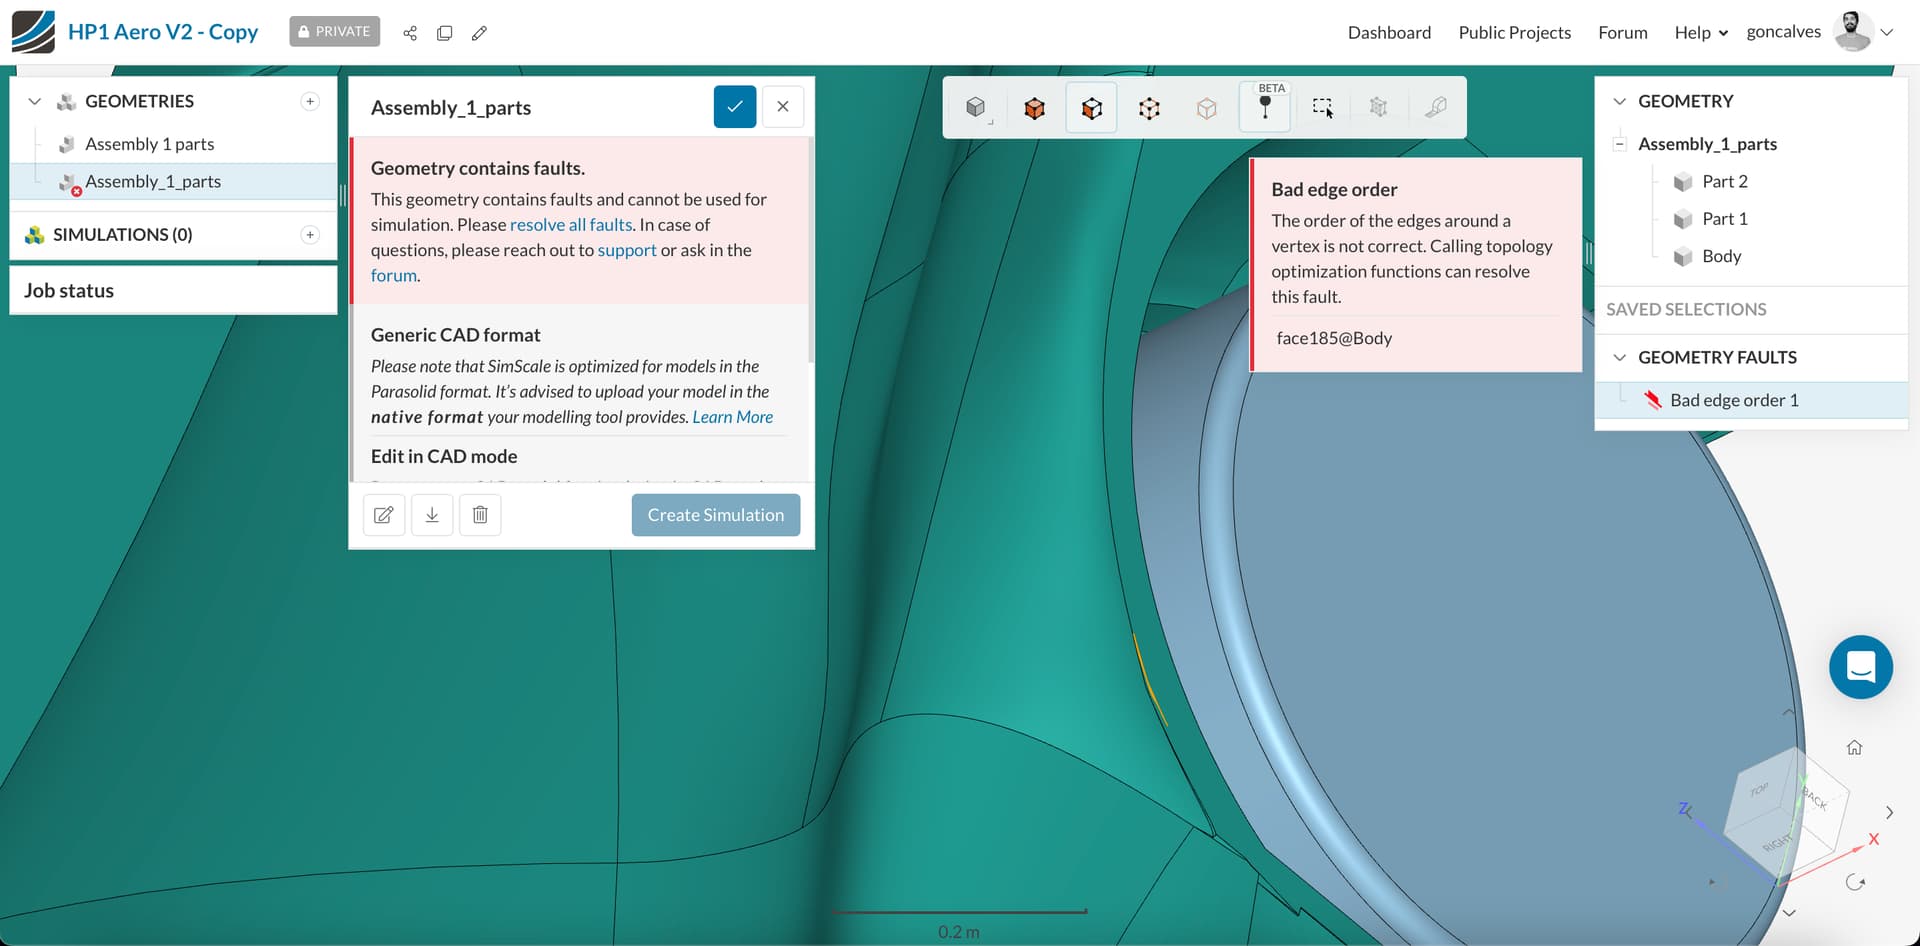Click the SimScale logo icon
This screenshot has width=1920, height=946.
point(33,32)
